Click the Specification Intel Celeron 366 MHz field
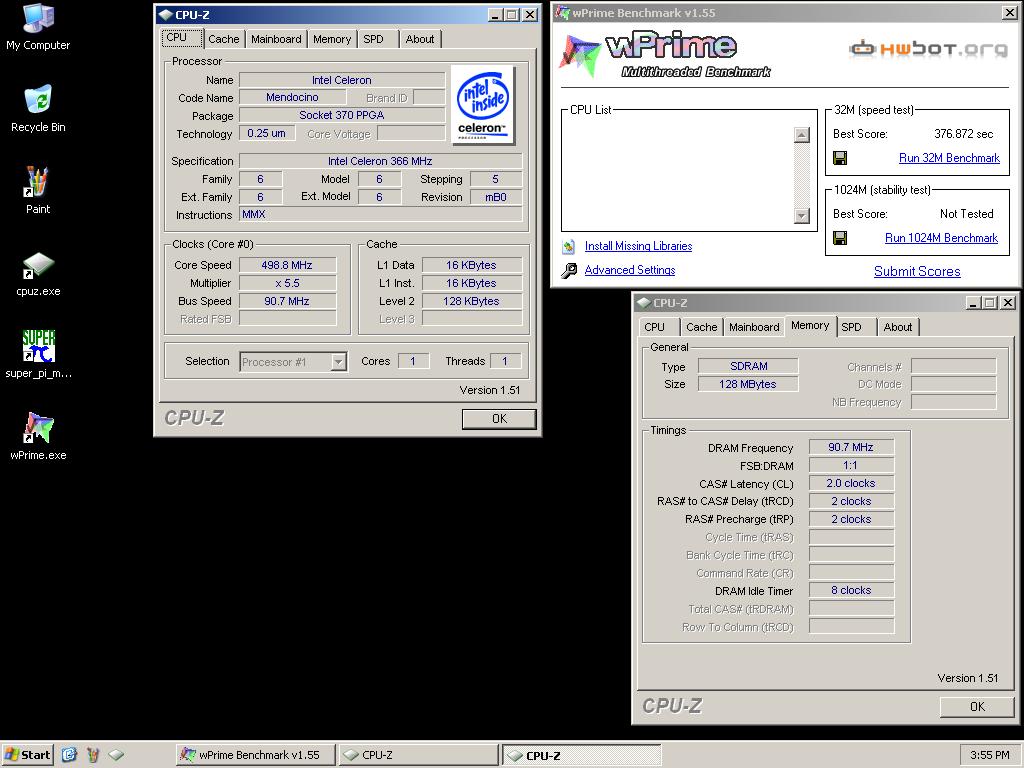 point(380,161)
